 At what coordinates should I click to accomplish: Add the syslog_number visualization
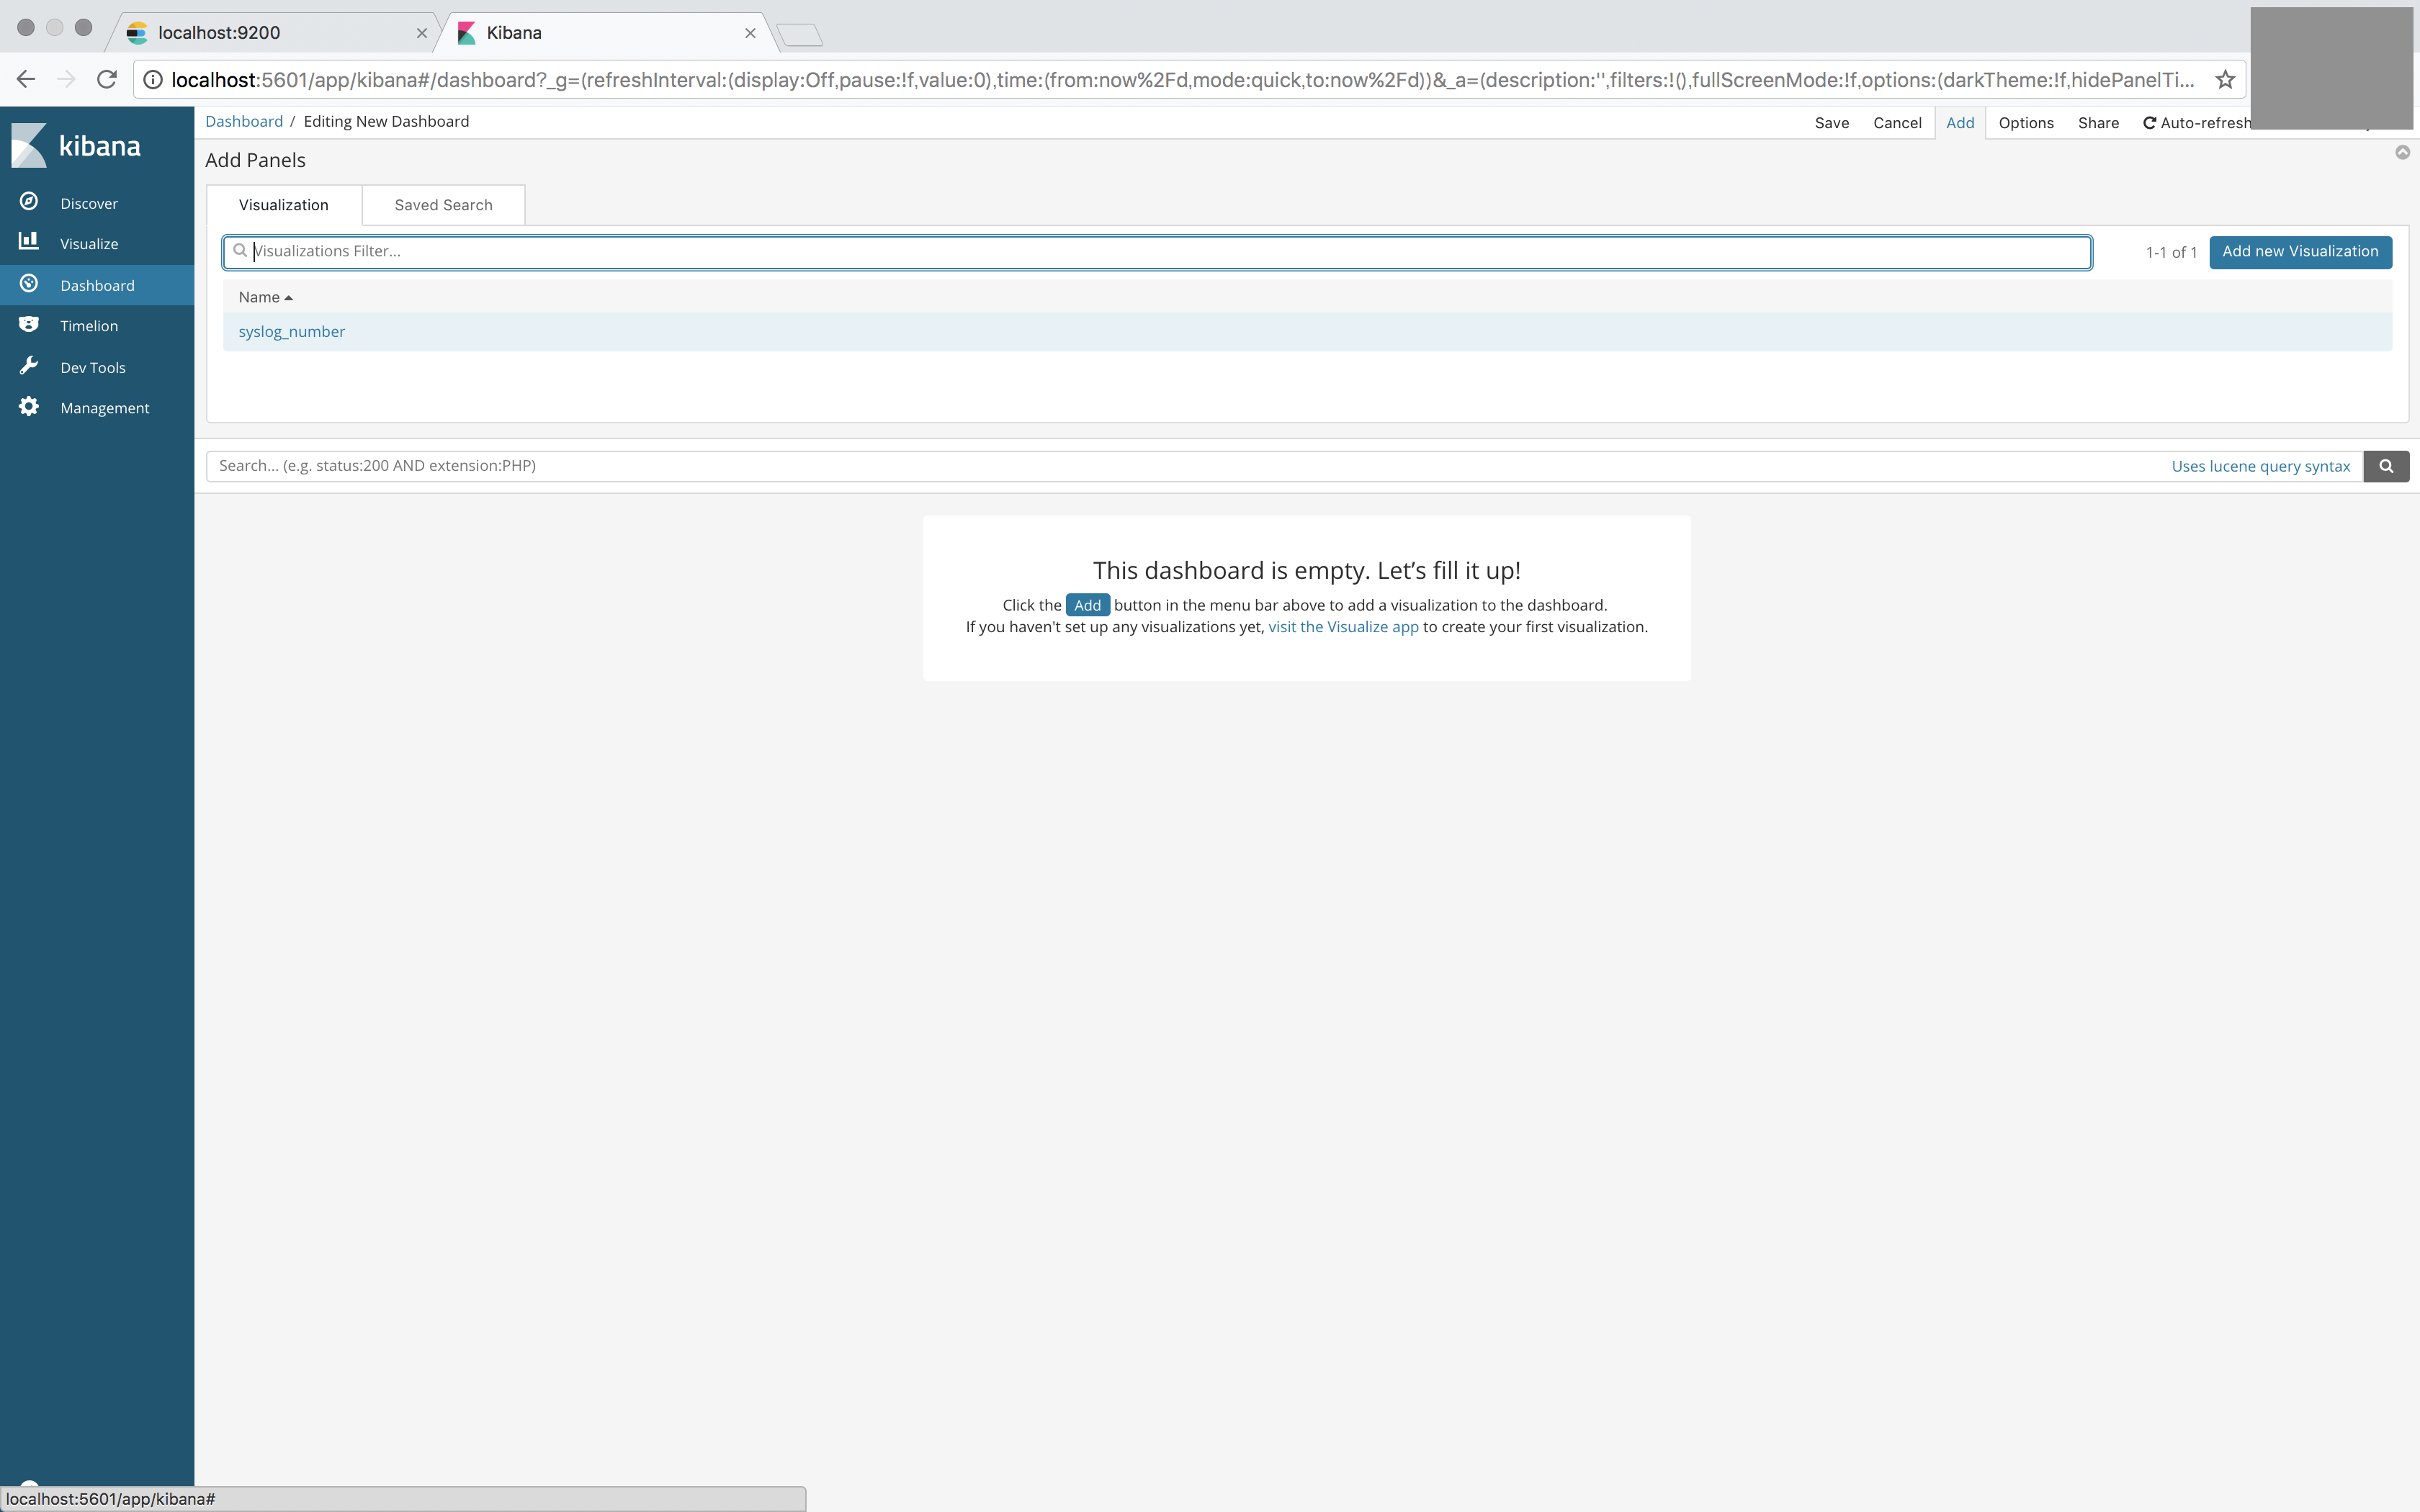[x=291, y=332]
